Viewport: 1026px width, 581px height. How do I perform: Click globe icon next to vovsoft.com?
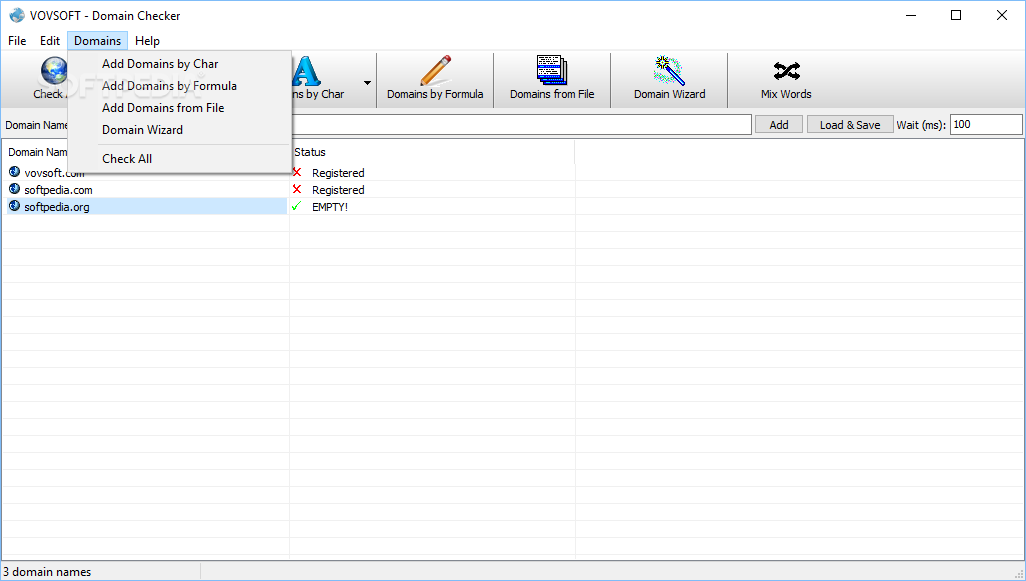pyautogui.click(x=14, y=172)
